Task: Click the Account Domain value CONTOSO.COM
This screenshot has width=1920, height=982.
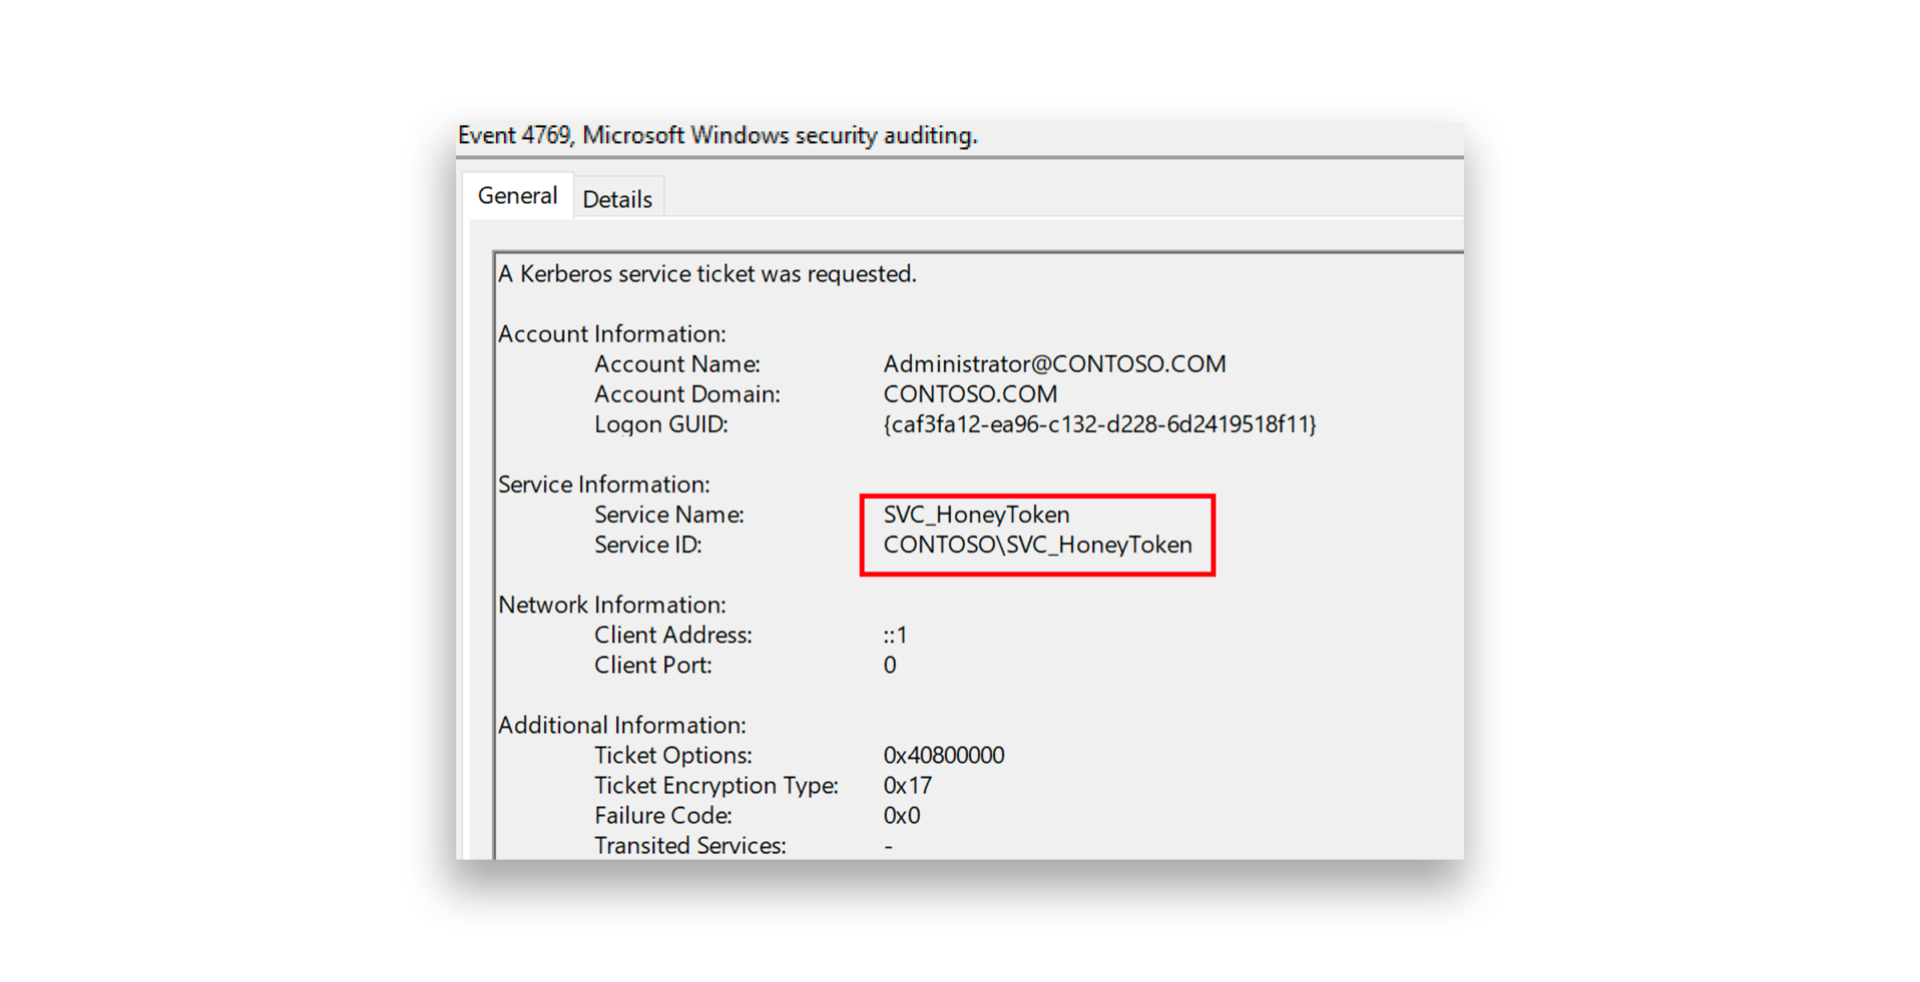Action: [x=969, y=394]
